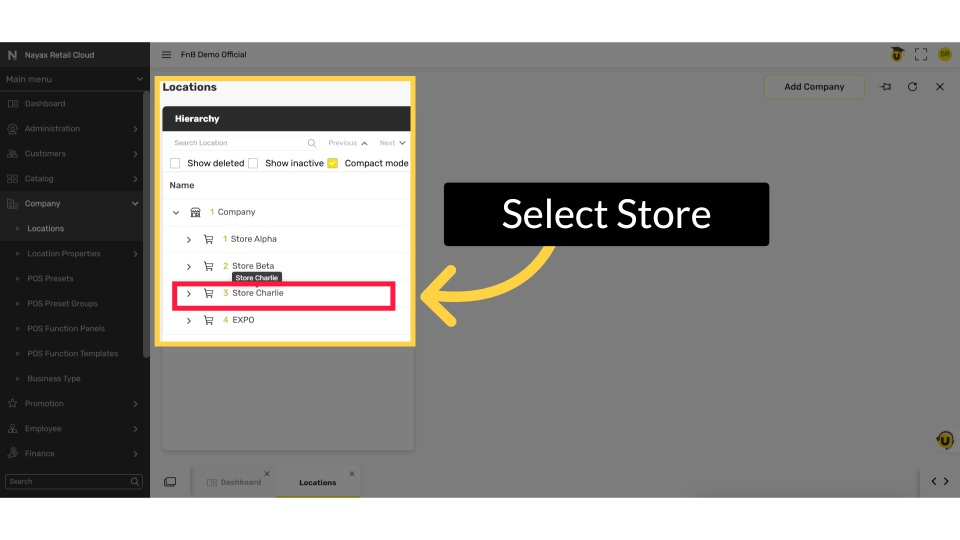Click the fullscreen icon in top bar
Image resolution: width=960 pixels, height=540 pixels.
(x=921, y=55)
